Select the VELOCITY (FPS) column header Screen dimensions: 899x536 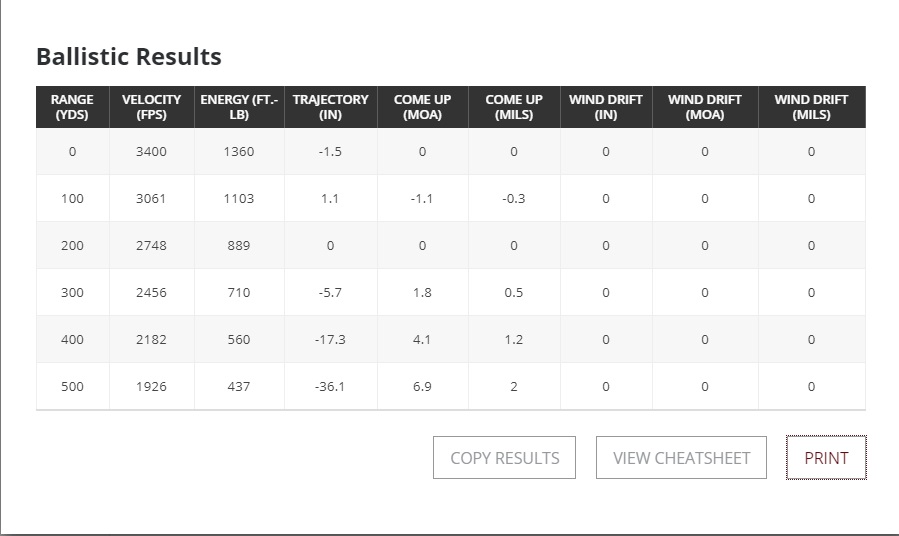coord(151,107)
